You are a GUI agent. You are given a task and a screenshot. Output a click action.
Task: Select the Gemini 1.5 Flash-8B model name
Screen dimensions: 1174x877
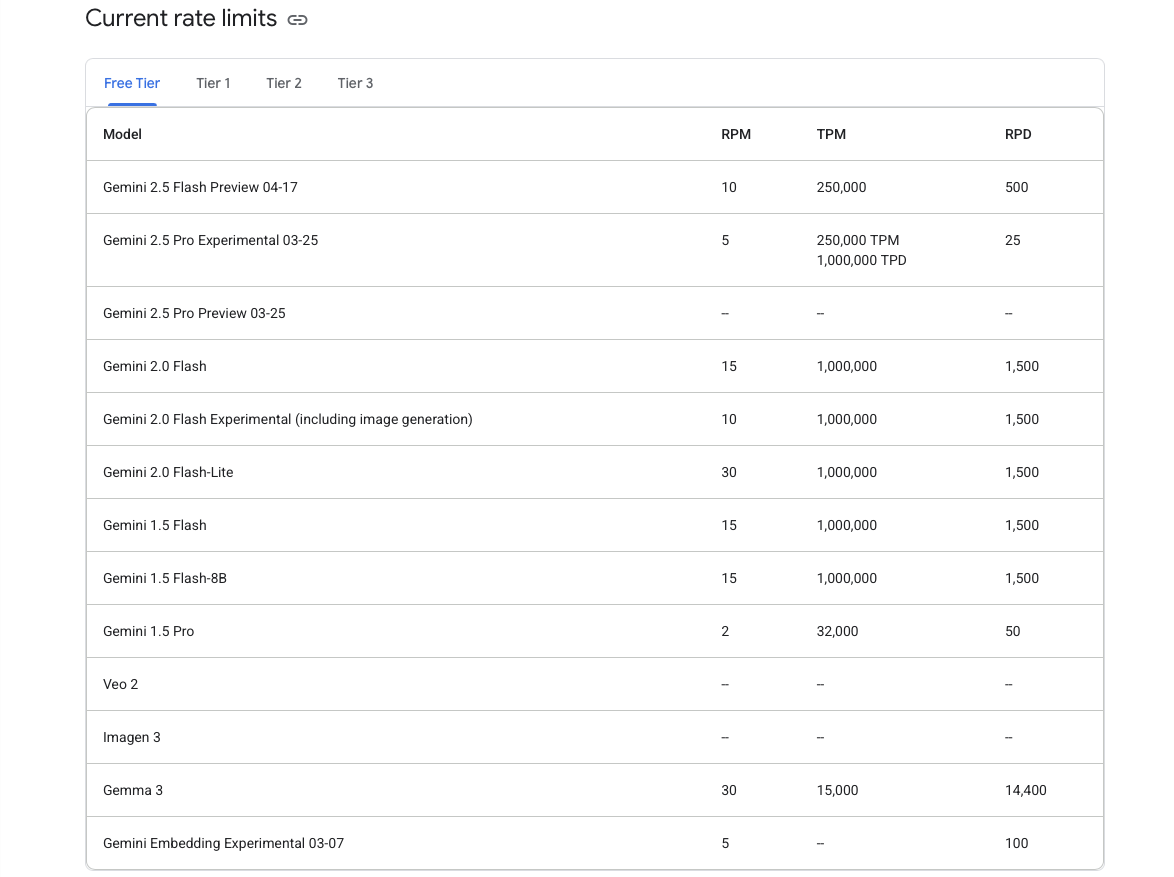[x=165, y=578]
